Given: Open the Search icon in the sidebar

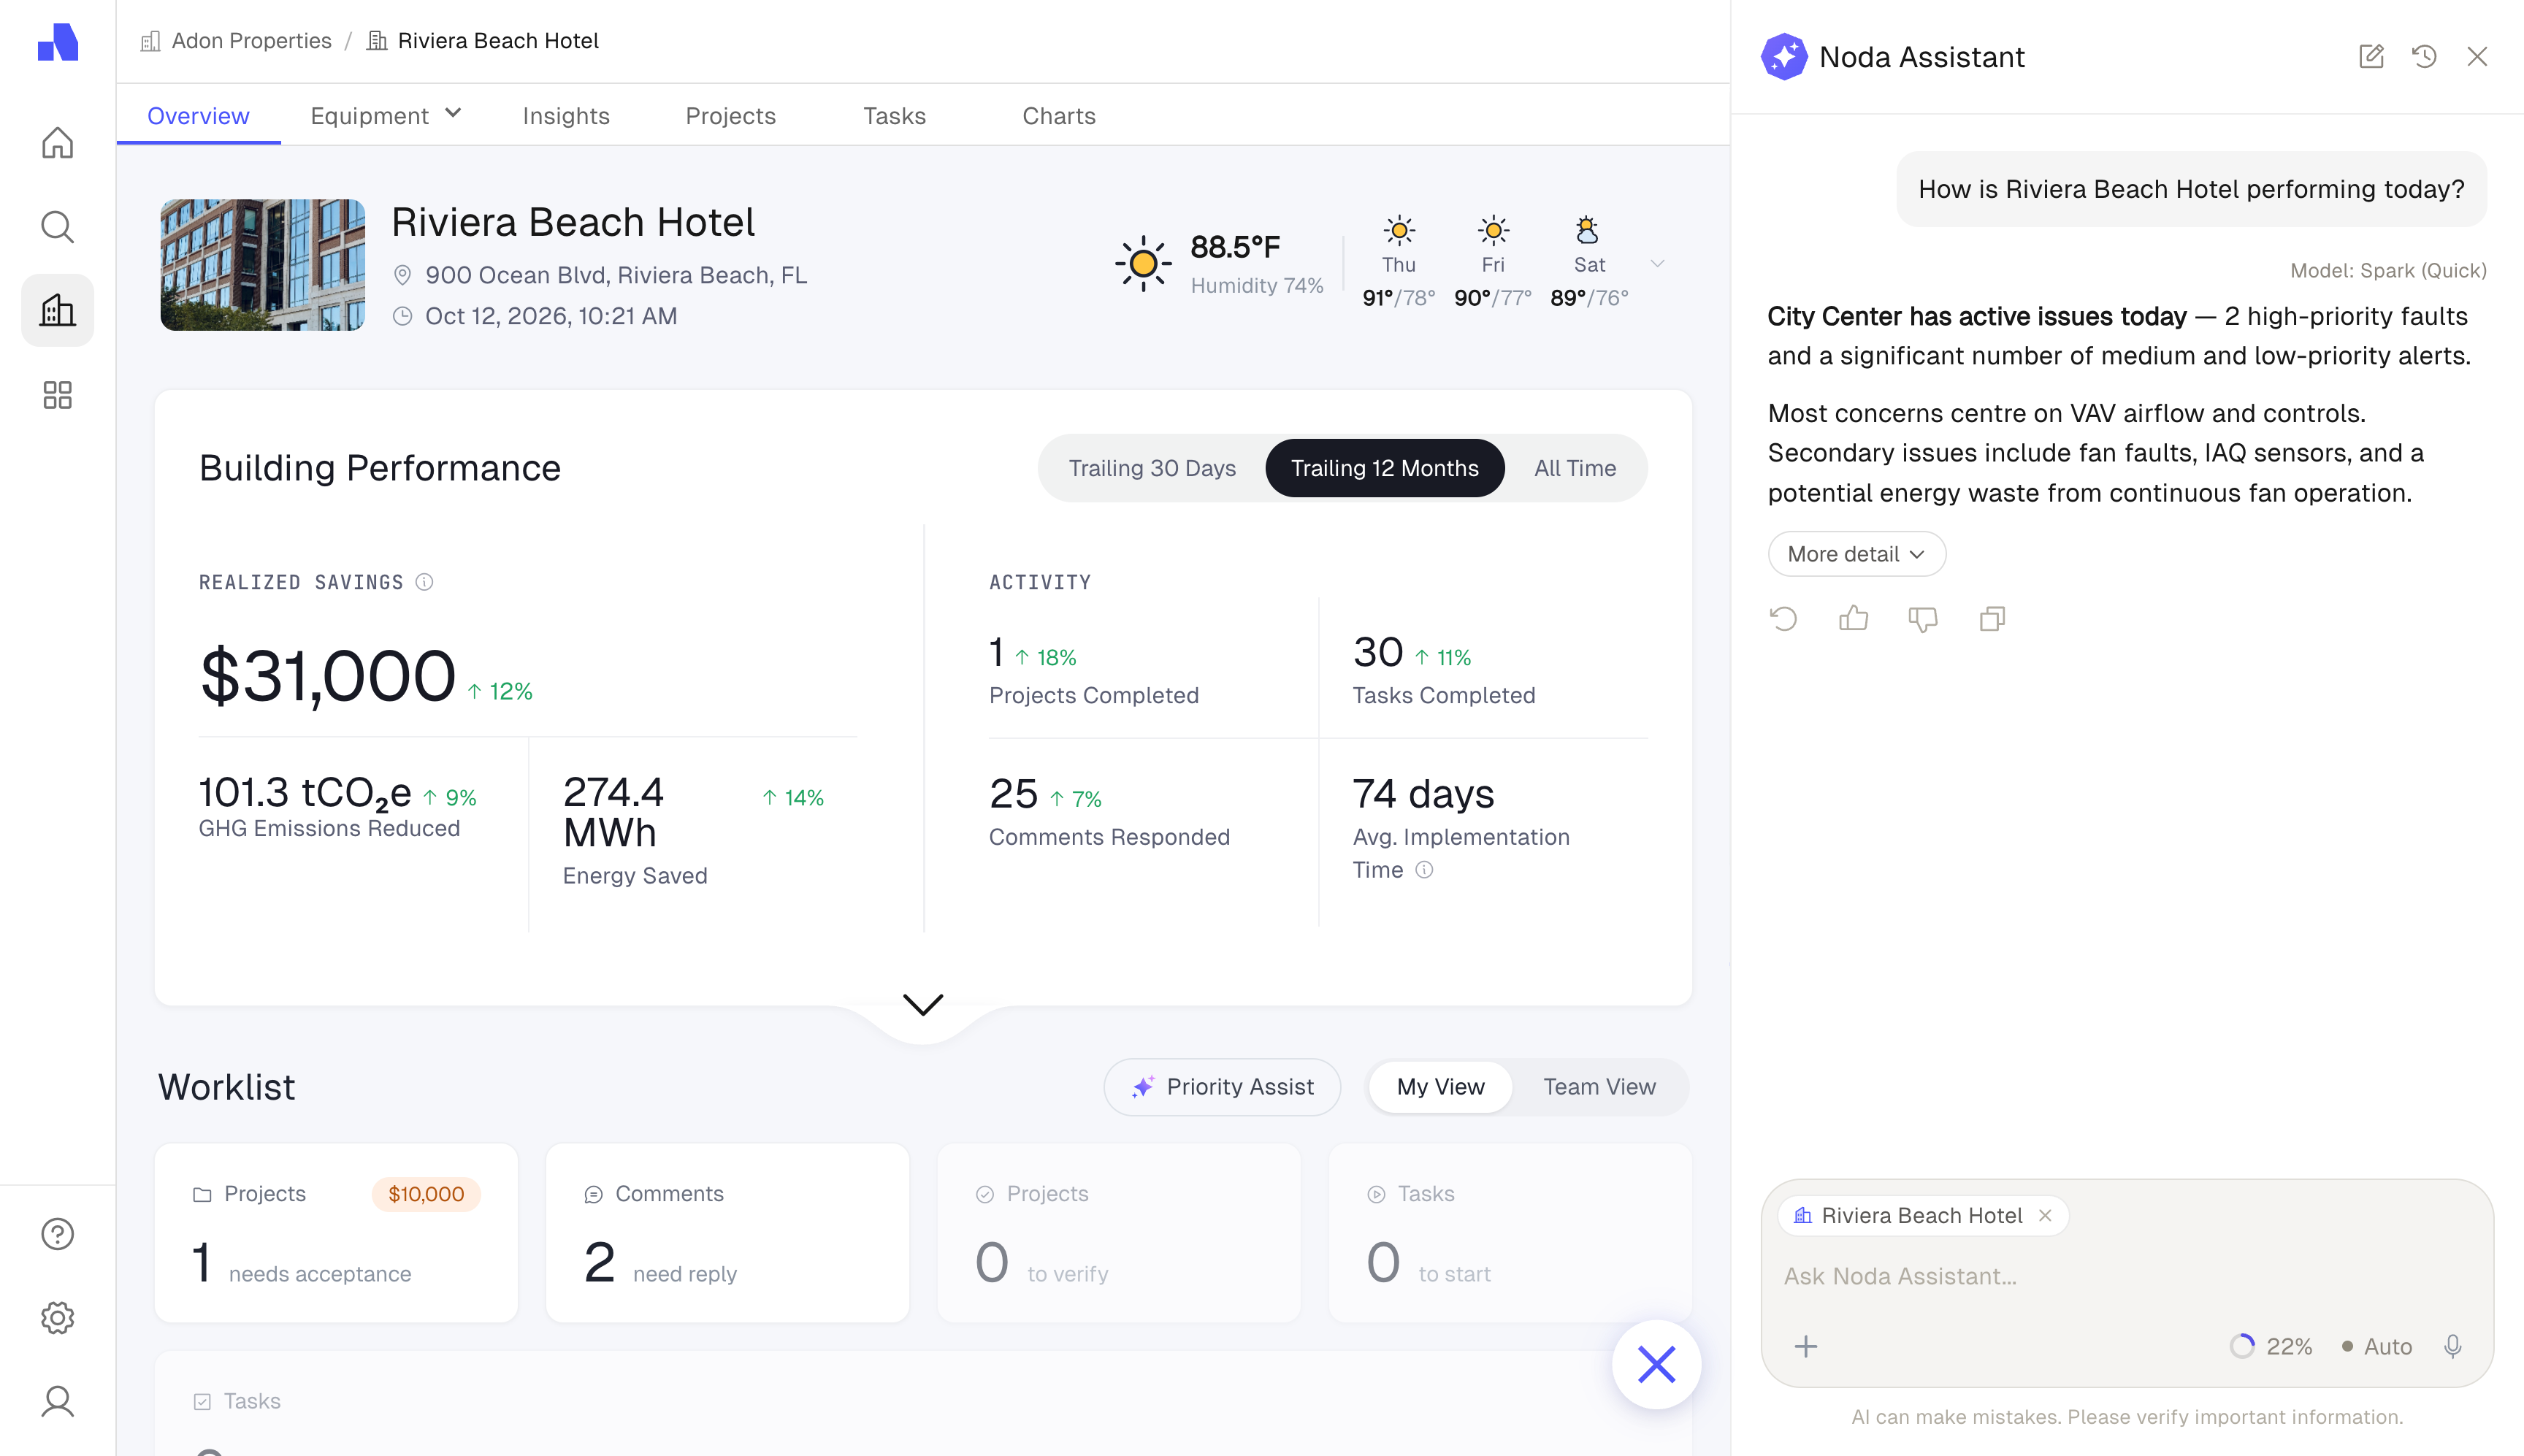Looking at the screenshot, I should (57, 227).
